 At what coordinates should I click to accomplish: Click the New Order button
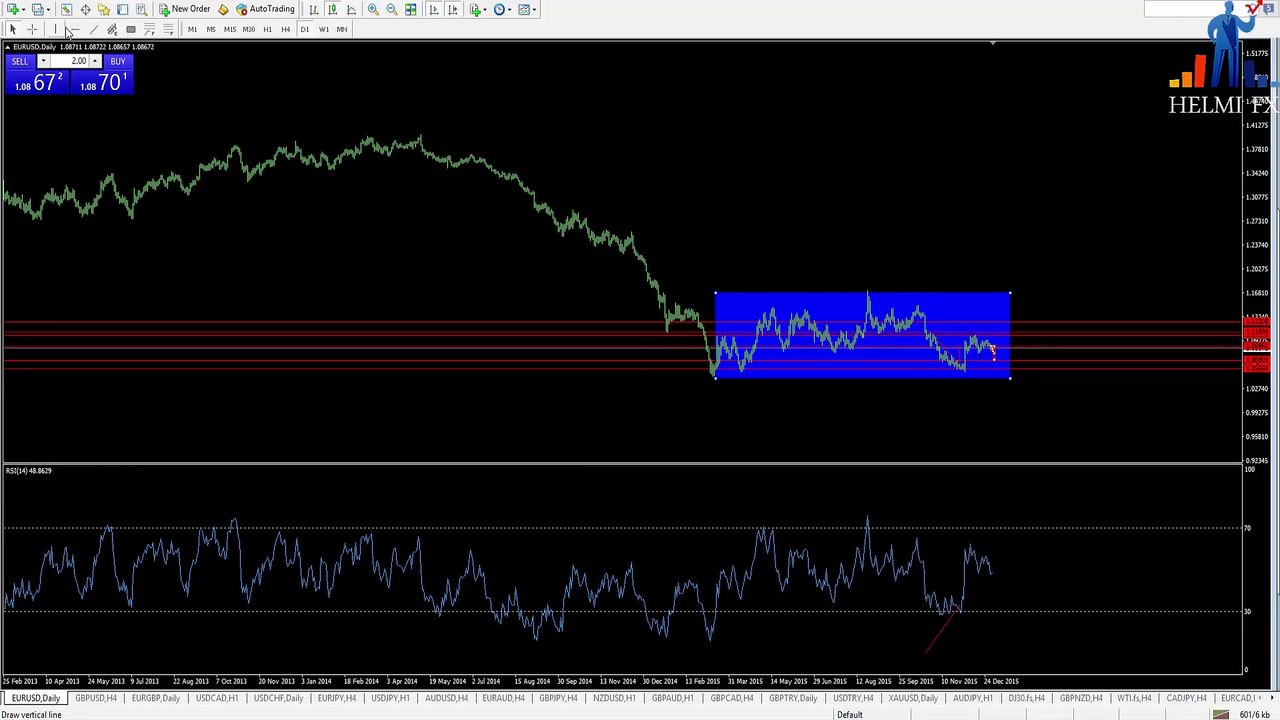pyautogui.click(x=184, y=9)
